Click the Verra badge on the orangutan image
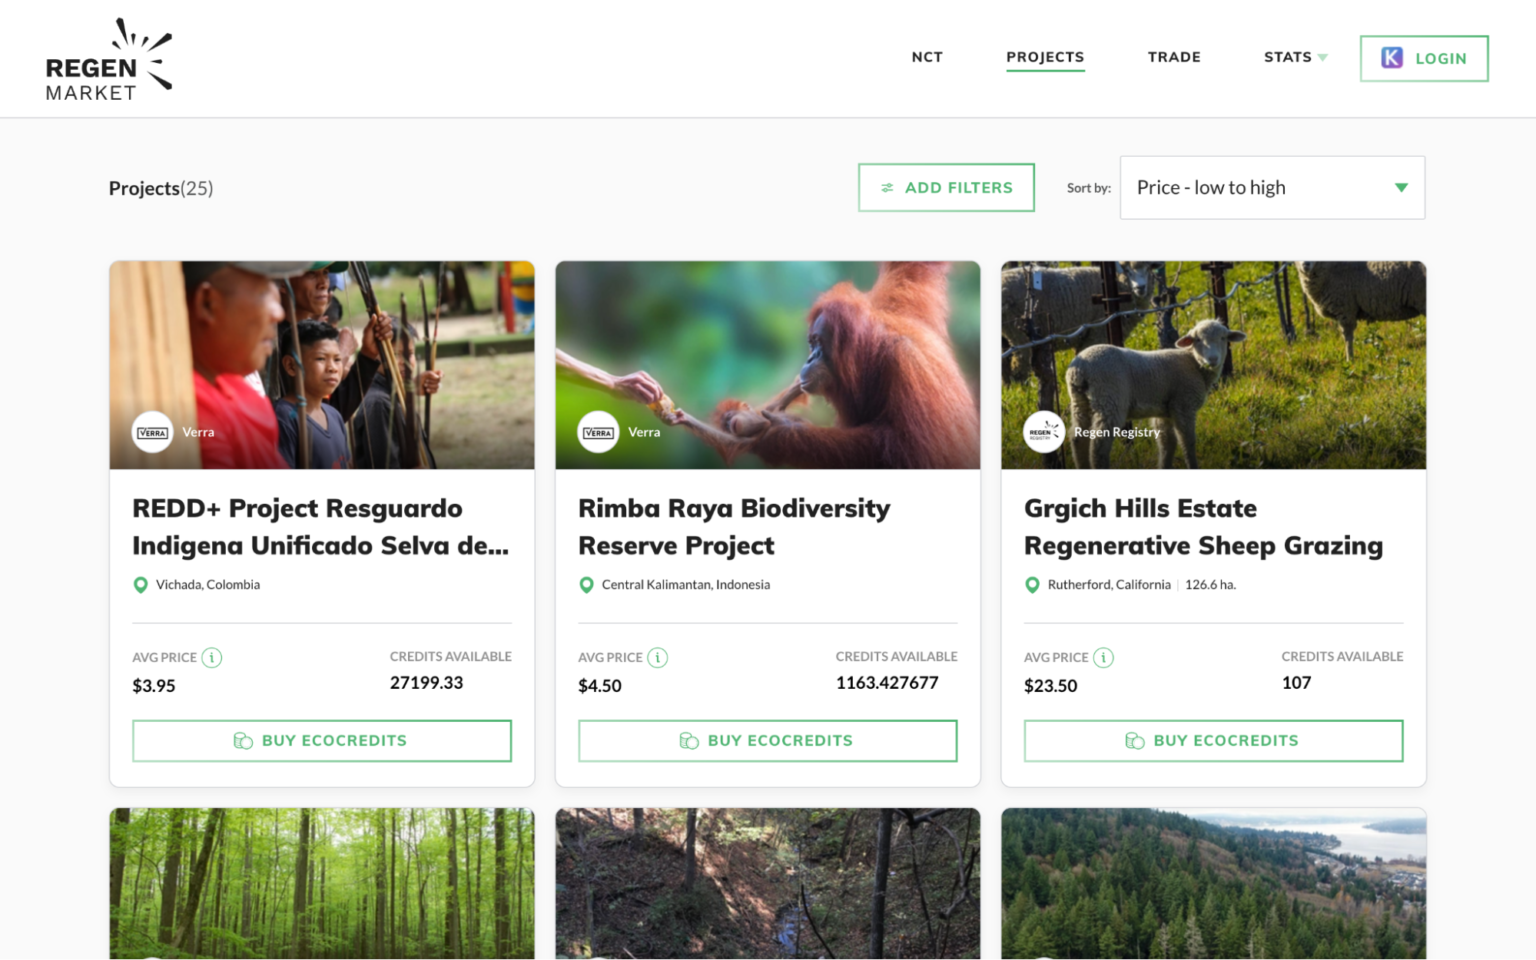Viewport: 1536px width, 960px height. 599,433
